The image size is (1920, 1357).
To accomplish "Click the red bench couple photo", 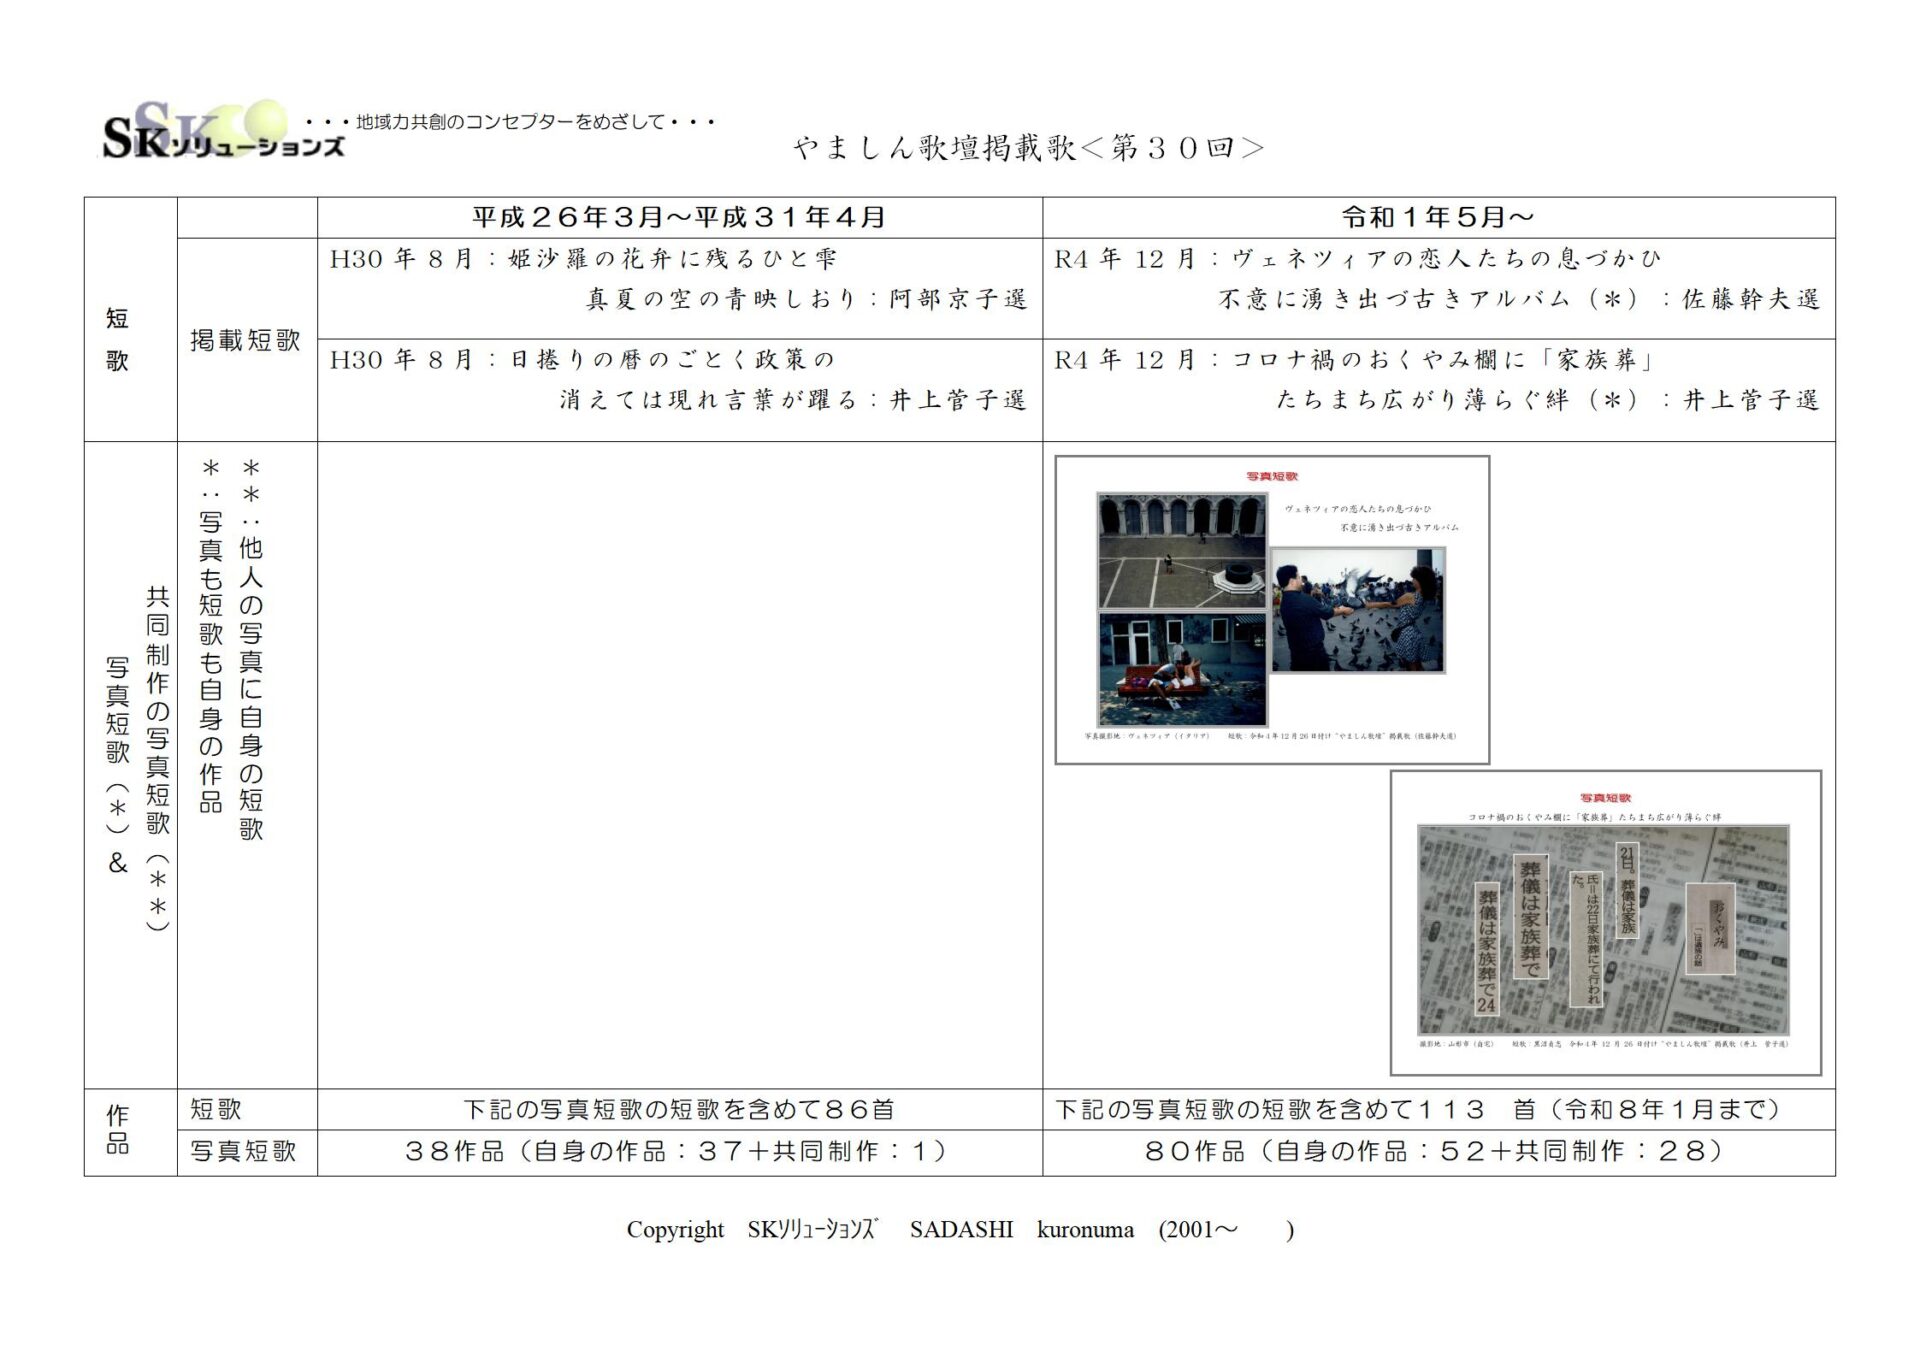I will (x=1181, y=669).
